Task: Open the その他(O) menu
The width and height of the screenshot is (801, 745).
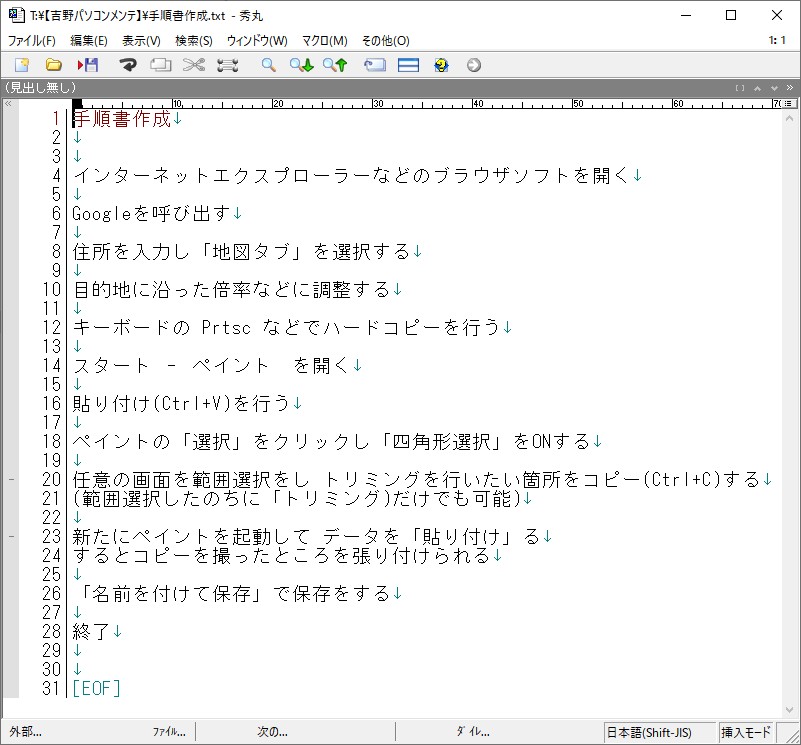Action: coord(386,40)
